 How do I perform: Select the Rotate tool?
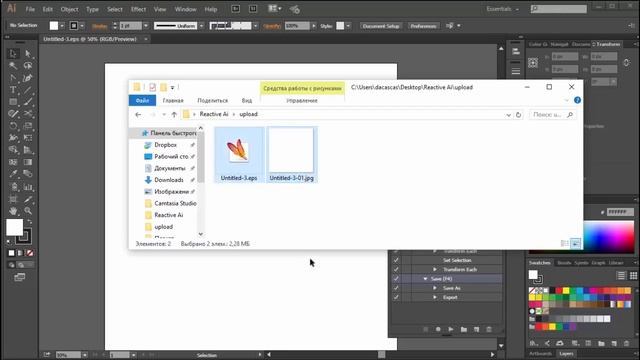pyautogui.click(x=13, y=126)
